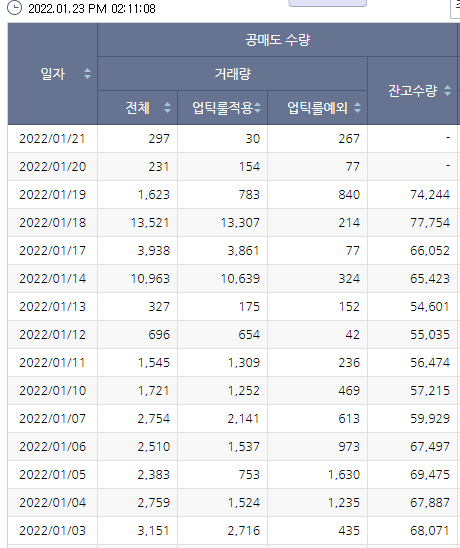Select date cell 2022/01/11
Viewport: 460px width, 548px height.
[x=52, y=362]
